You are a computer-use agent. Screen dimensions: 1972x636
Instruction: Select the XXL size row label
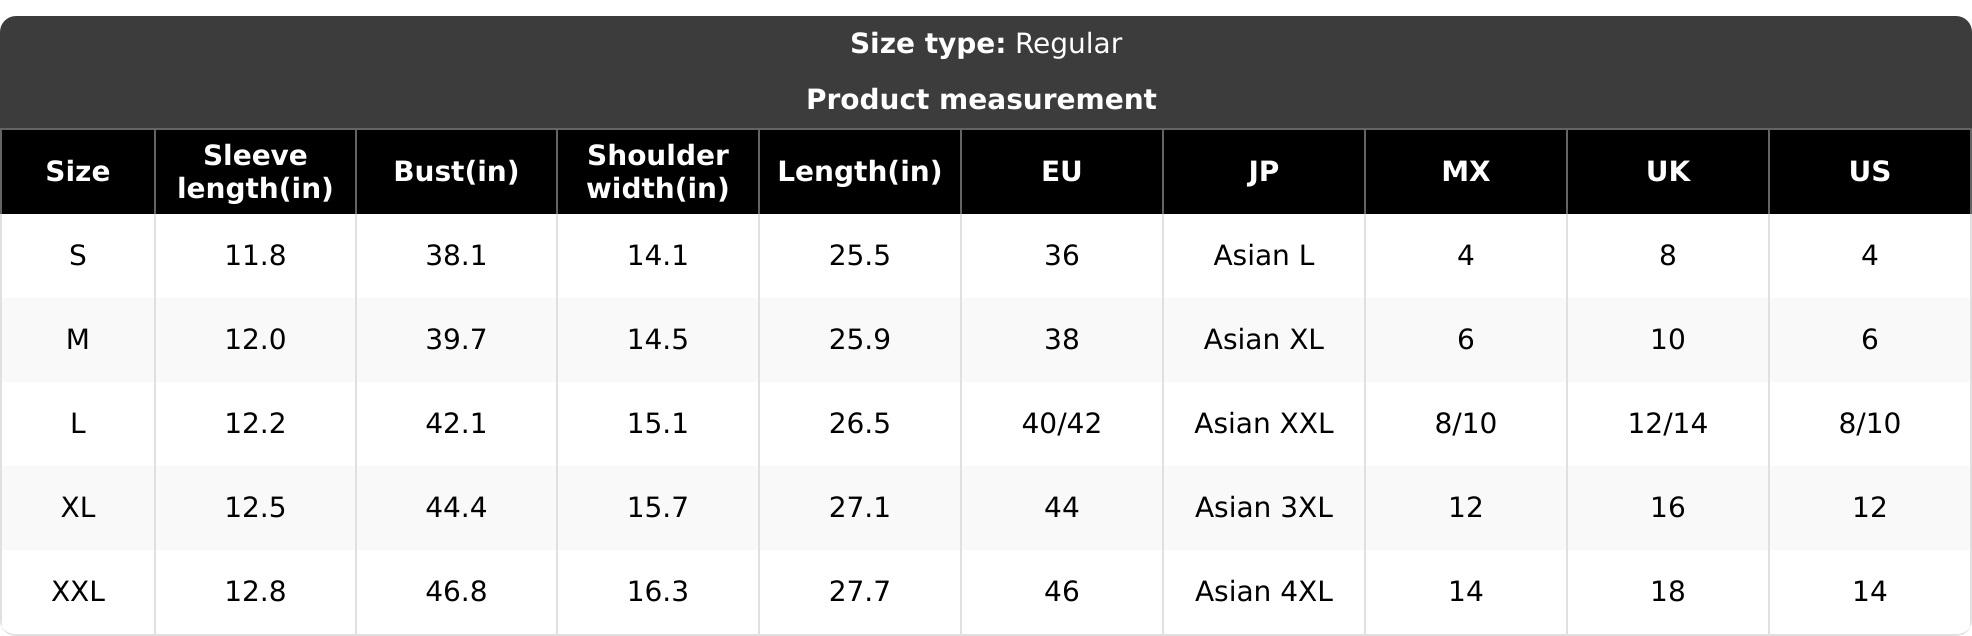[x=78, y=592]
